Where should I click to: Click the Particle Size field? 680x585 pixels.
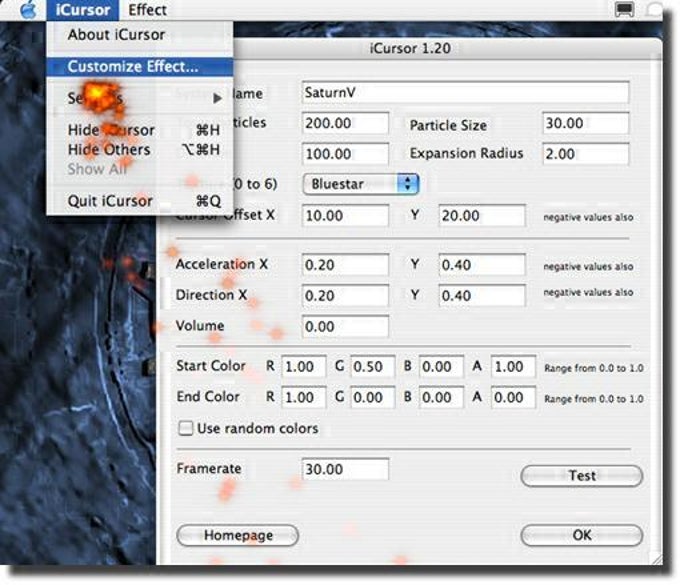585,123
